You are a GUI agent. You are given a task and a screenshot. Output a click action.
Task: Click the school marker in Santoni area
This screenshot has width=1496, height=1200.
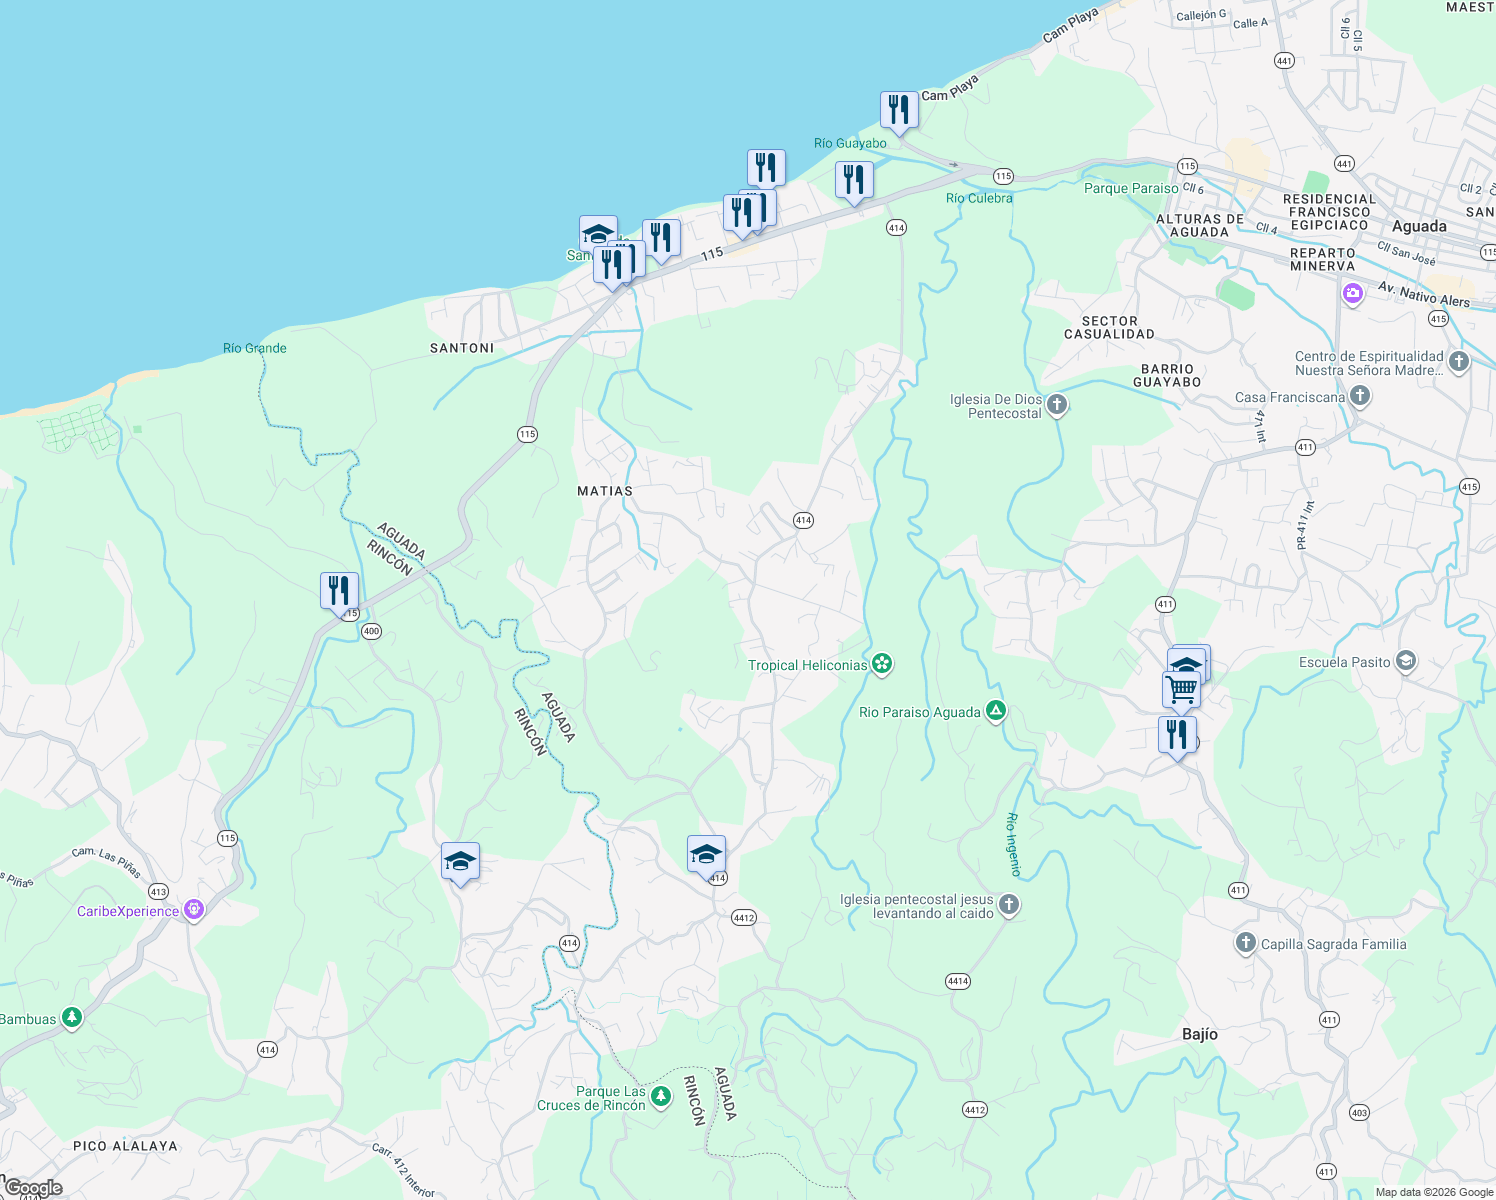[x=597, y=234]
